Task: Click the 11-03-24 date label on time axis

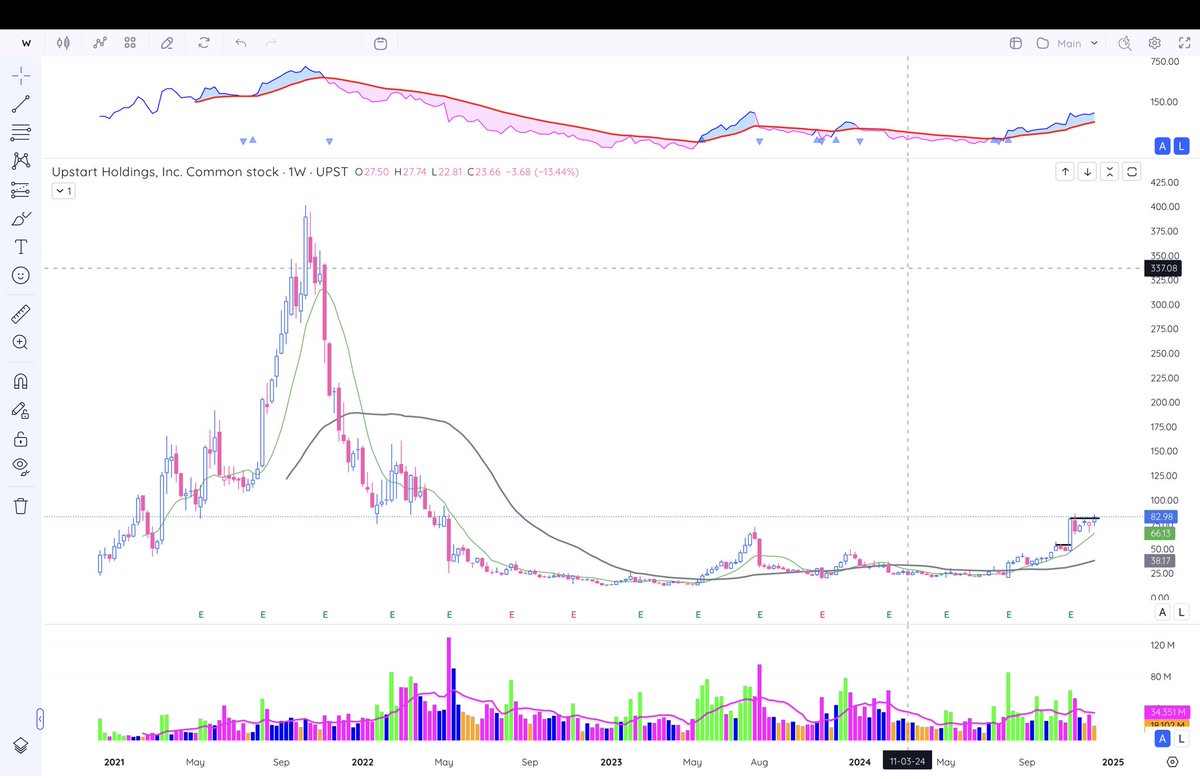Action: (906, 761)
